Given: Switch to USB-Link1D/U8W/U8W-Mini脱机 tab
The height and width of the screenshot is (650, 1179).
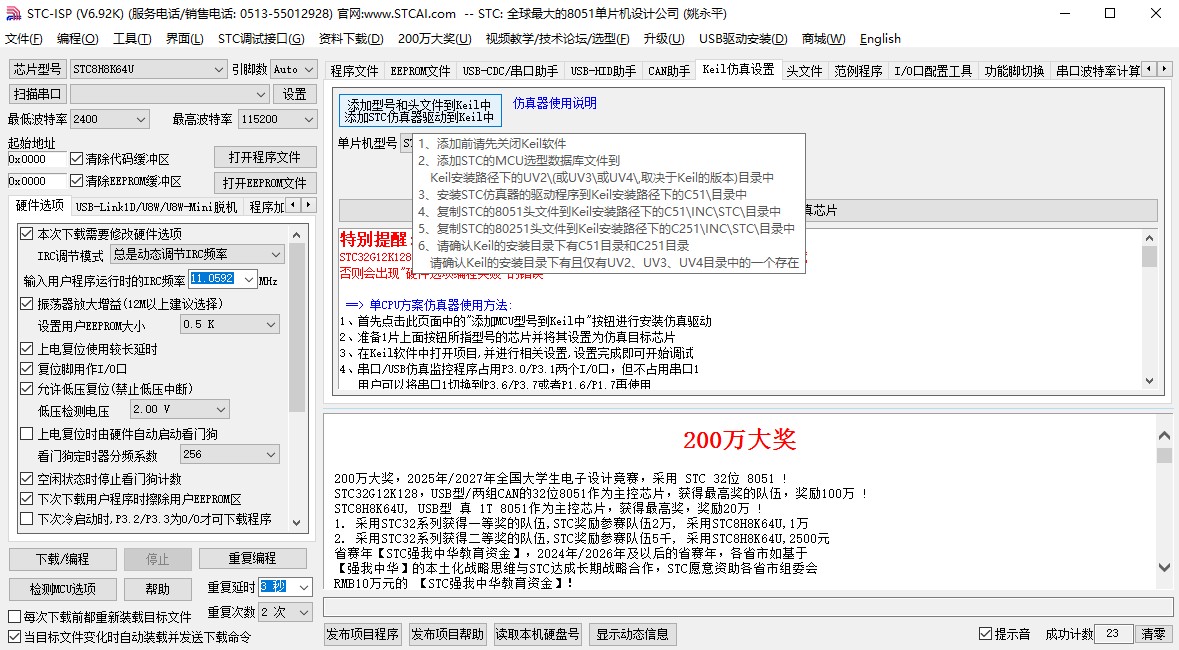Looking at the screenshot, I should coord(156,207).
